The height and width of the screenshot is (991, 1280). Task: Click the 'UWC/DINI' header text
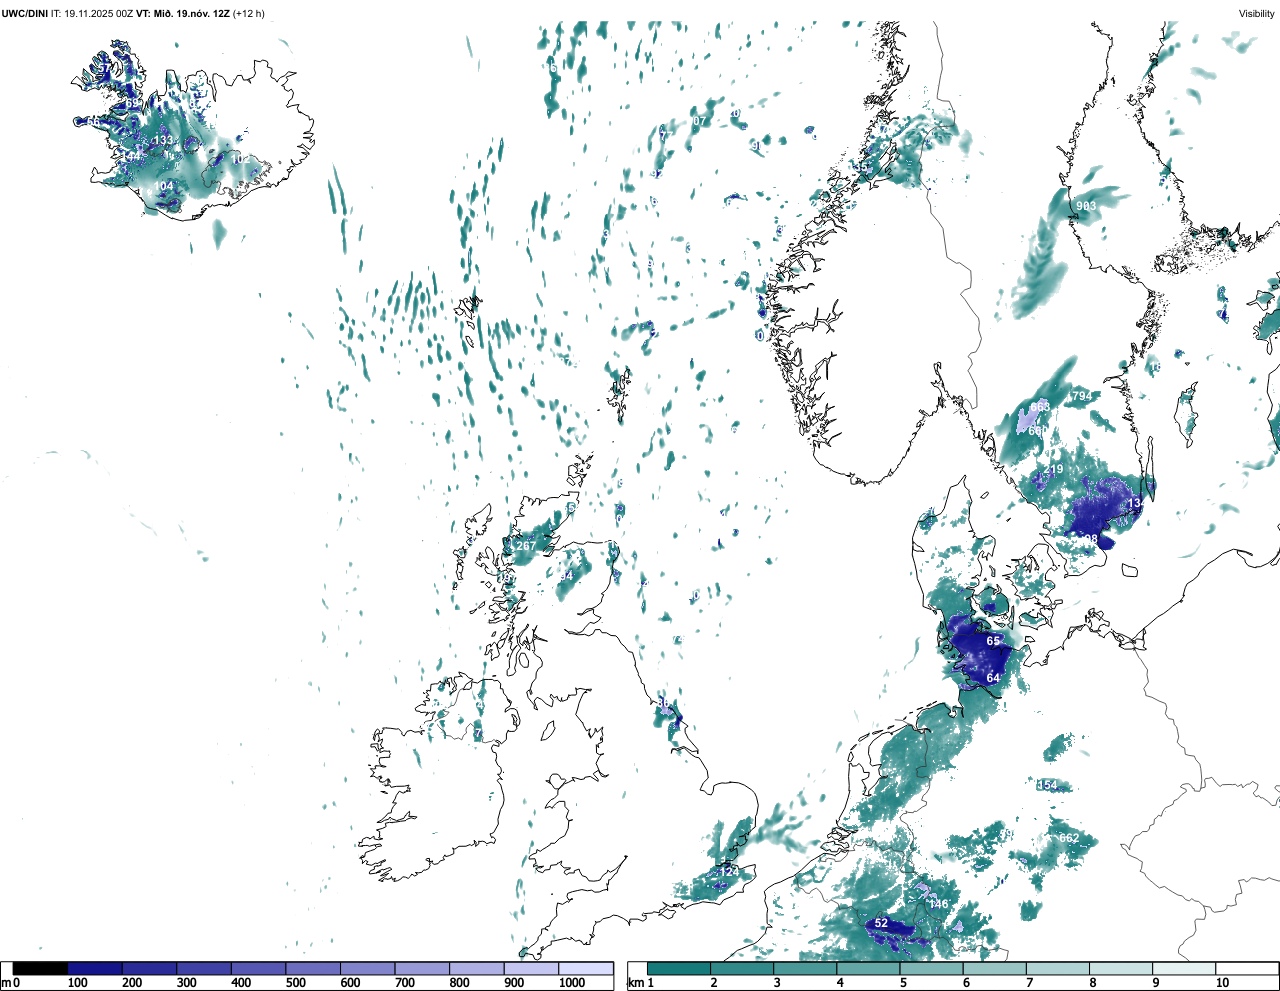(25, 13)
